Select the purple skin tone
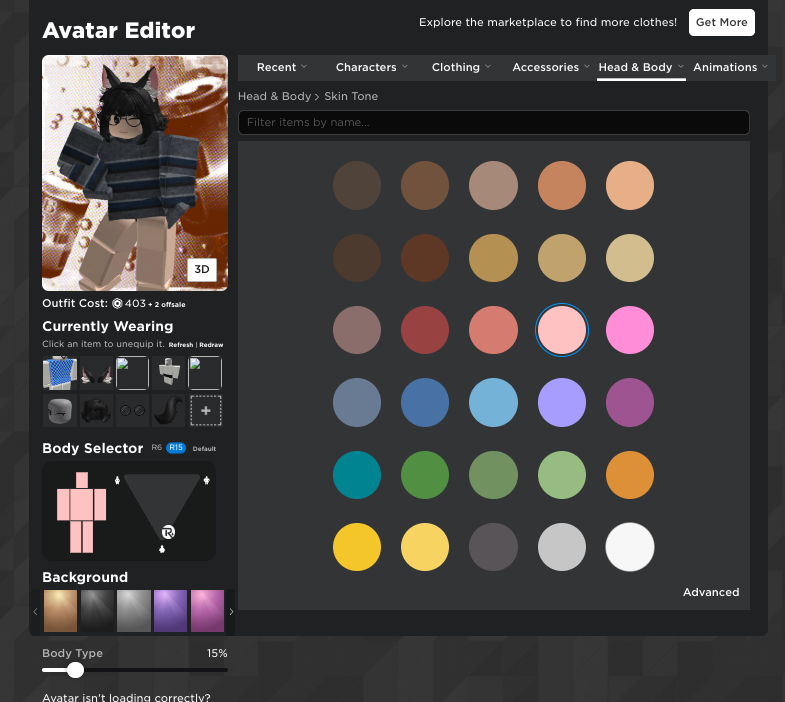This screenshot has height=702, width=785. [630, 403]
